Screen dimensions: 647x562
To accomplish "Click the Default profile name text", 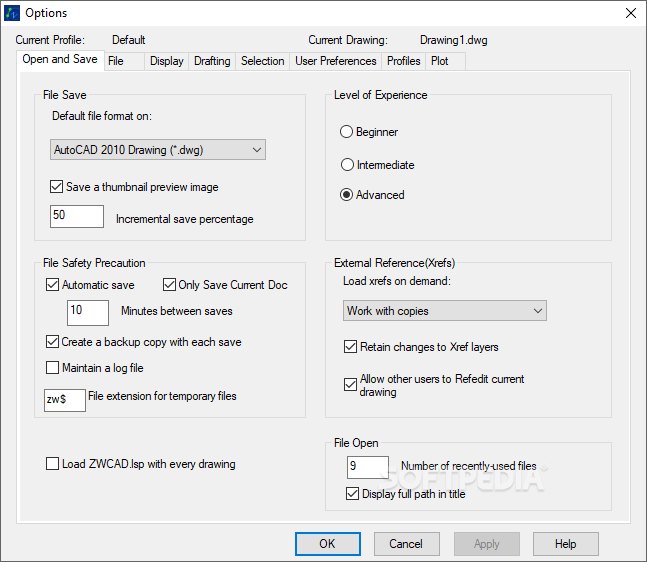I will click(128, 40).
